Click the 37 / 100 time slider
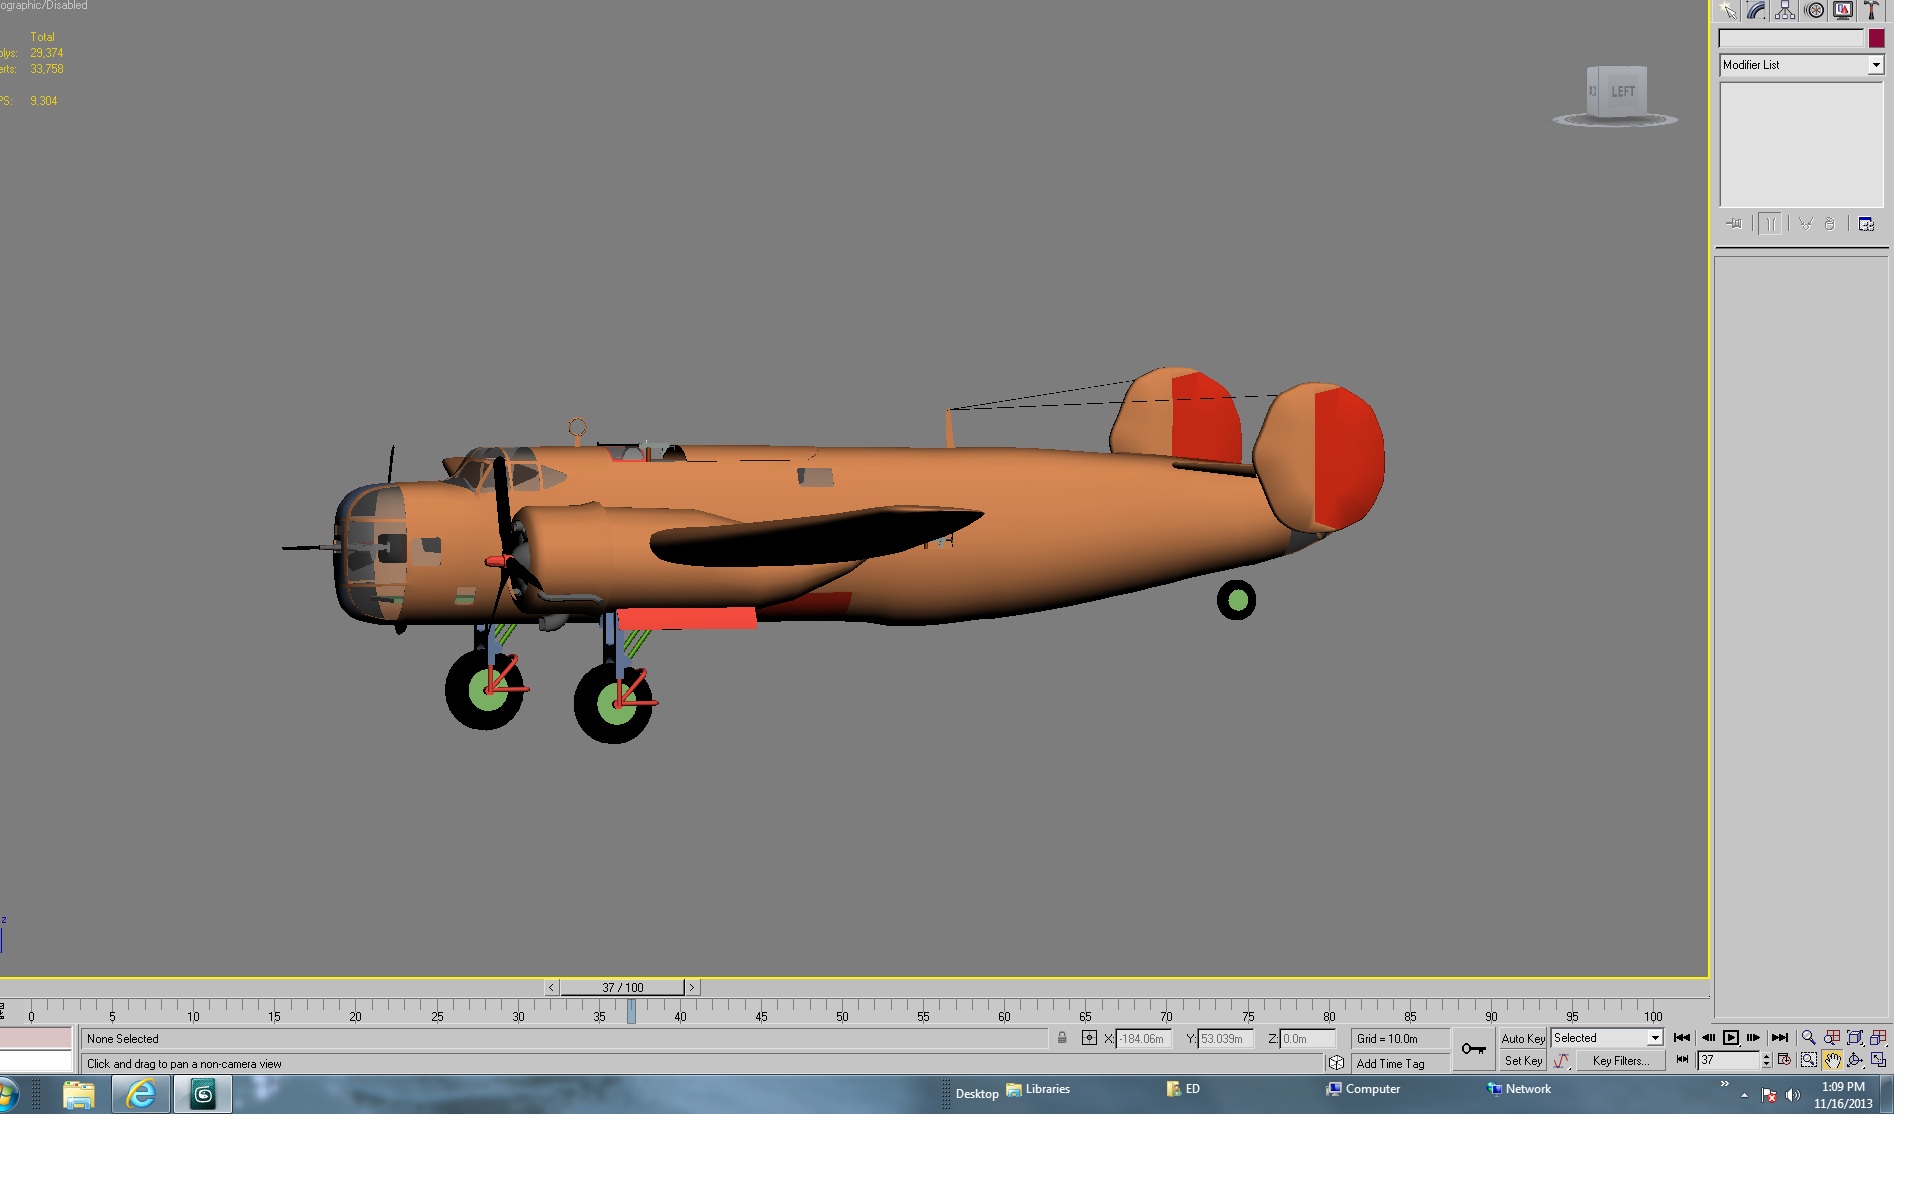 (622, 987)
